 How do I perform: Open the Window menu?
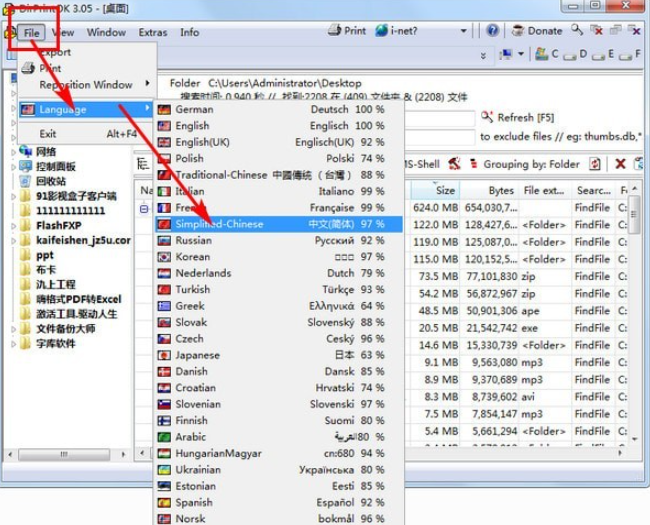point(106,32)
